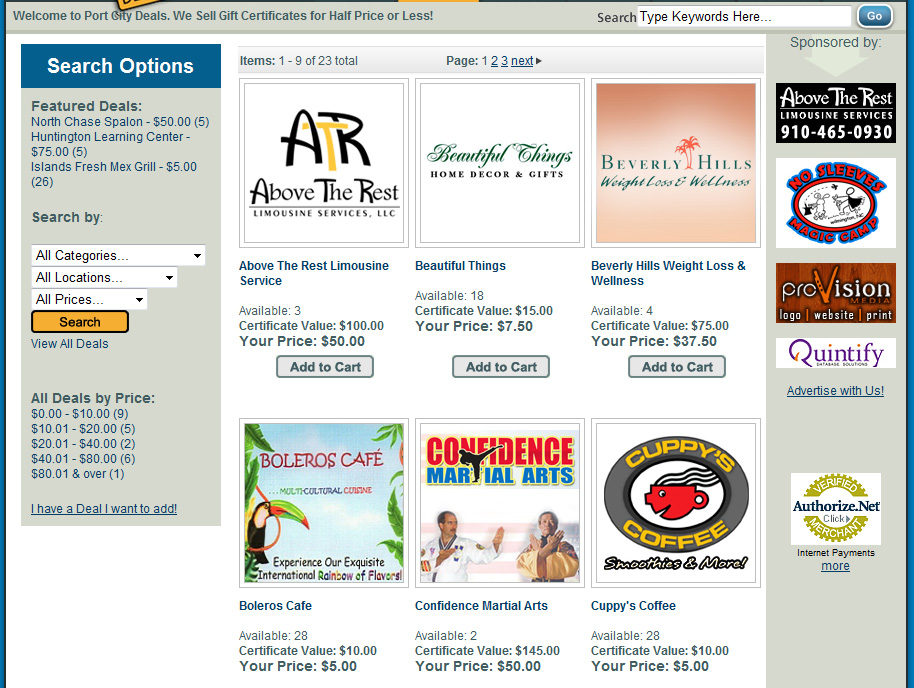Filter deals priced $40.01 - $80.00
The width and height of the screenshot is (914, 688).
click(83, 459)
